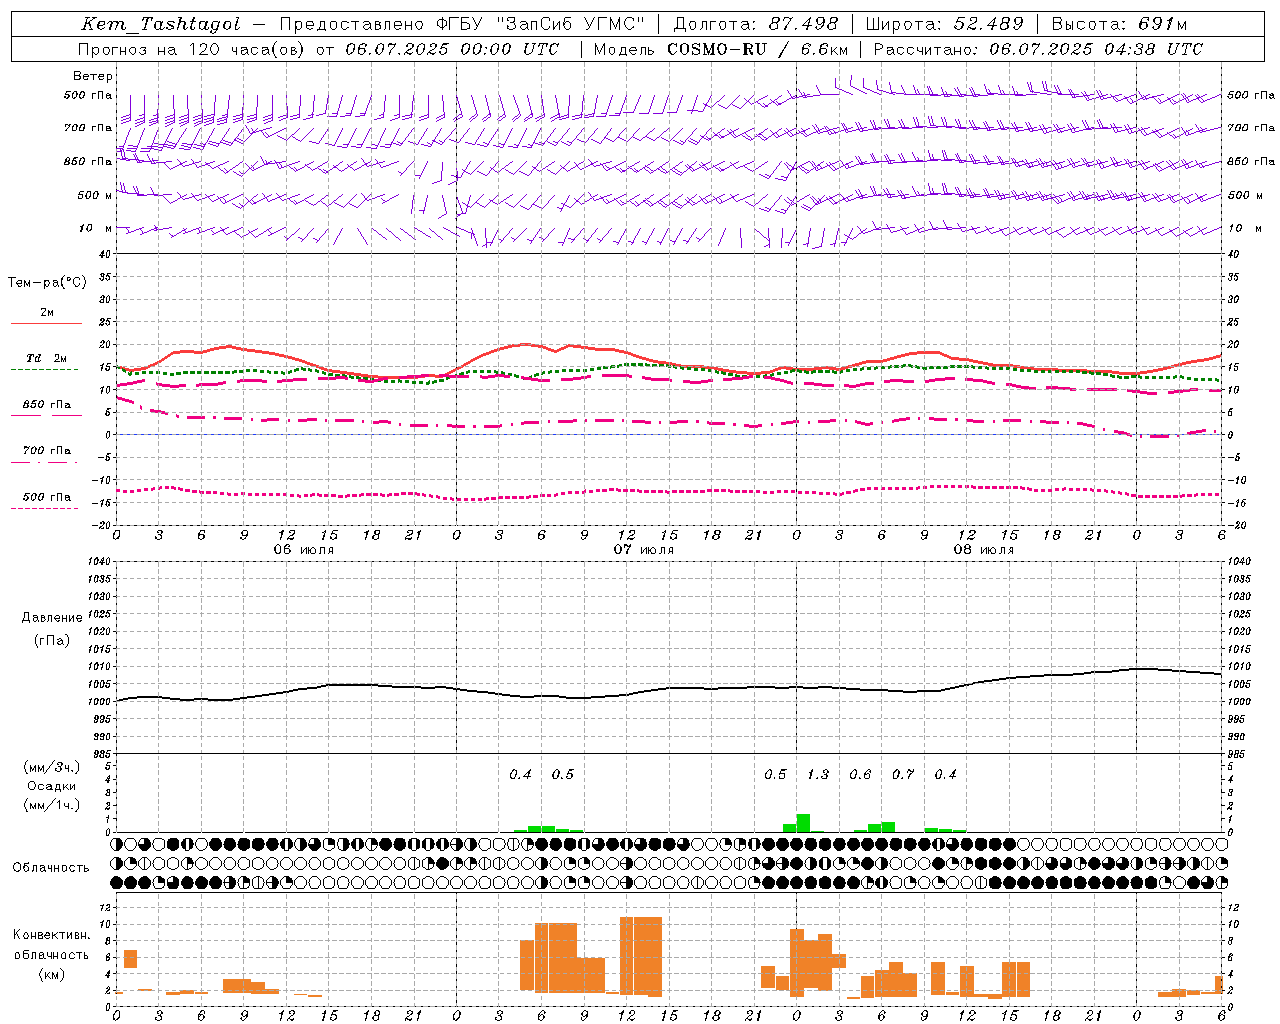Click the station name Kem_Tashtagol
Viewport: 1280px width, 1024px height.
coord(161,24)
